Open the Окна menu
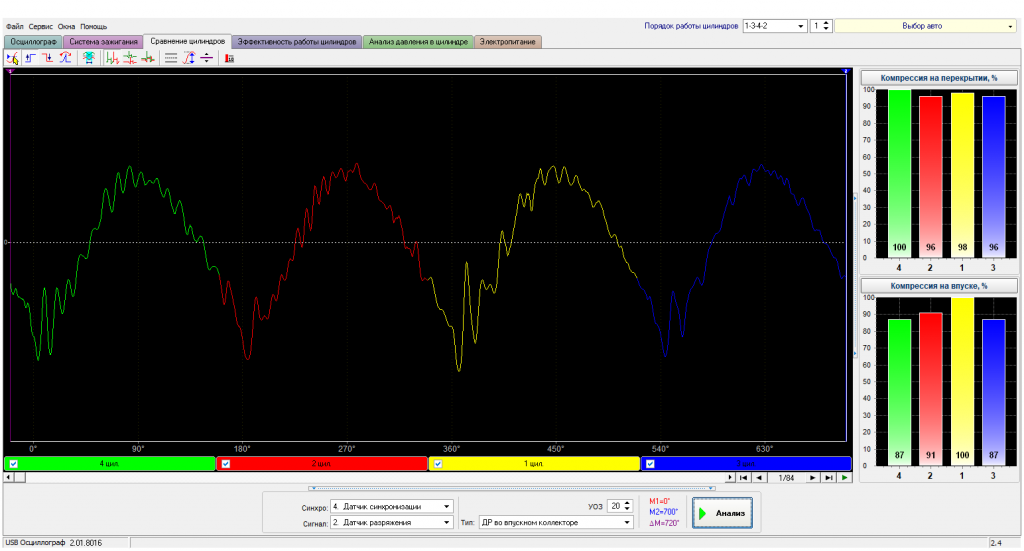This screenshot has height=551, width=1024. pos(66,27)
